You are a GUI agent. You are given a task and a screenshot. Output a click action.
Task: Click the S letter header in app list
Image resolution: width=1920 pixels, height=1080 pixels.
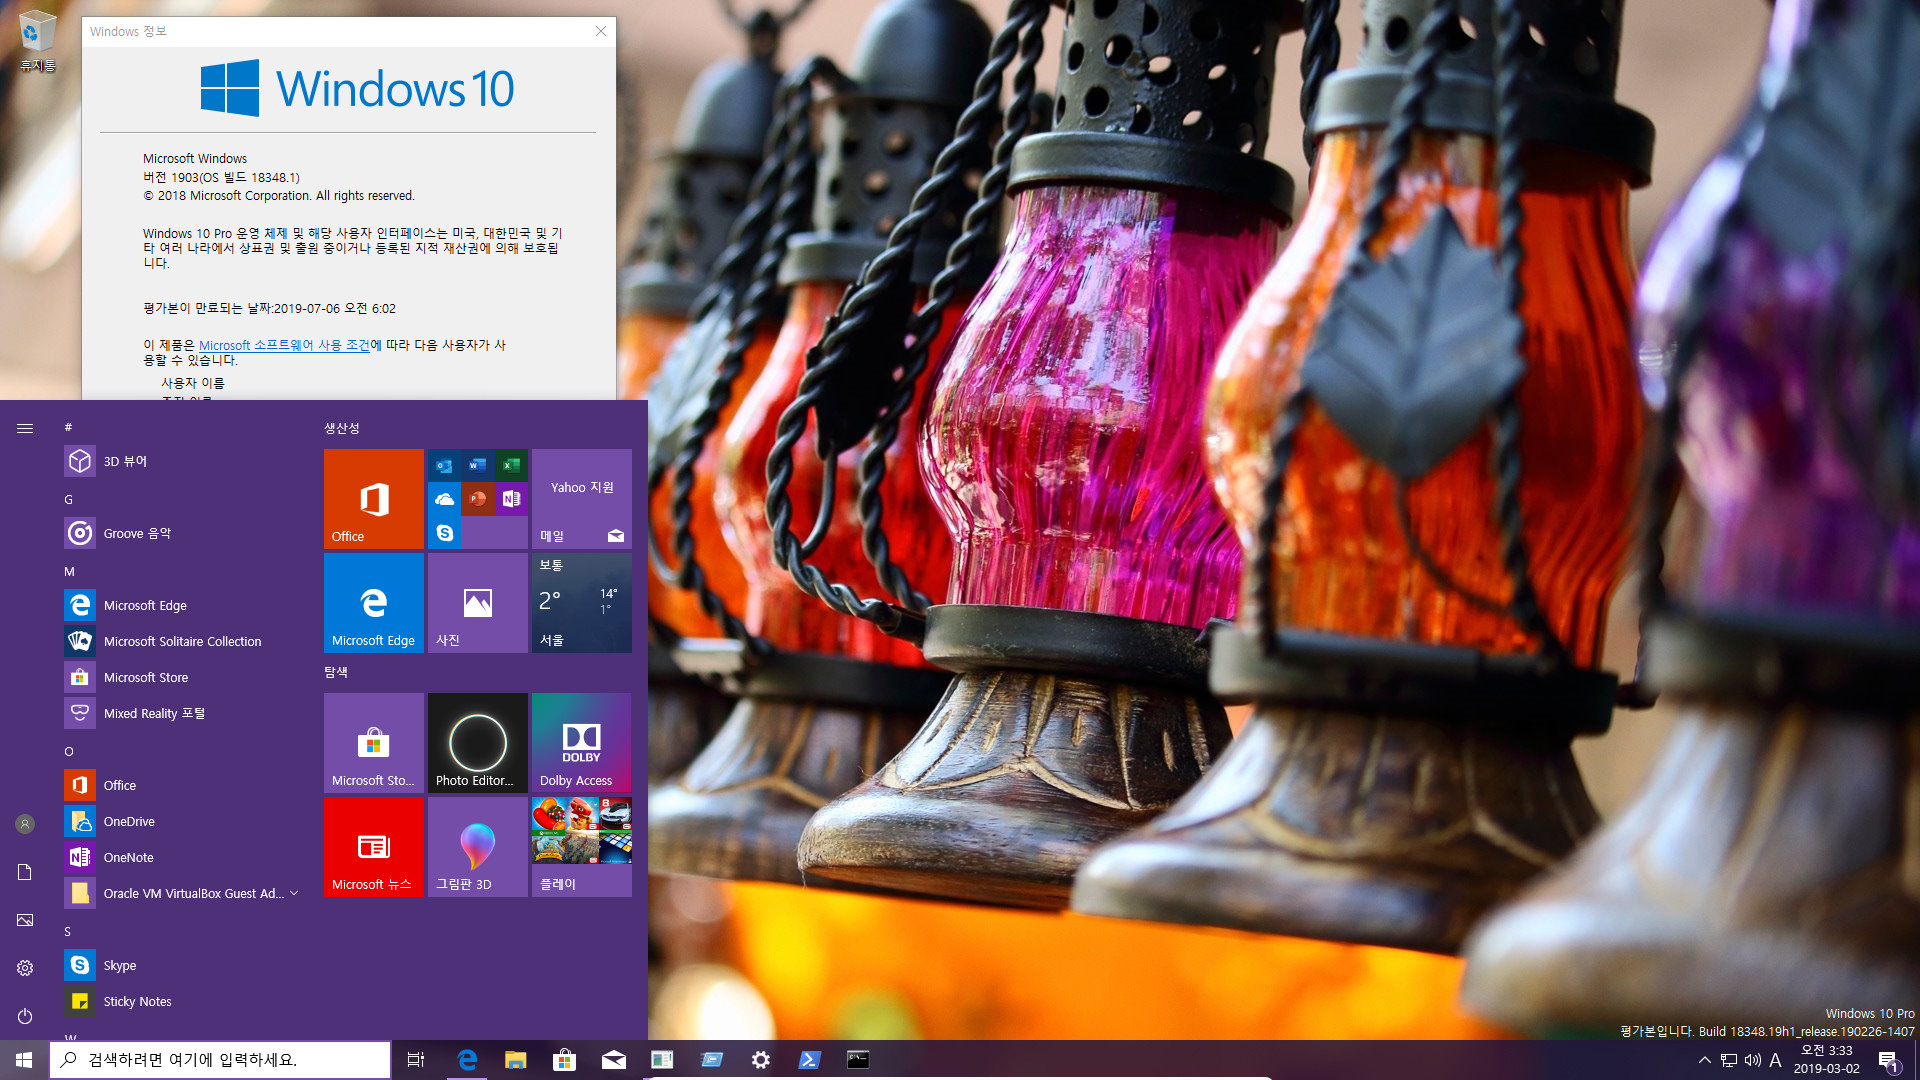pos(68,931)
